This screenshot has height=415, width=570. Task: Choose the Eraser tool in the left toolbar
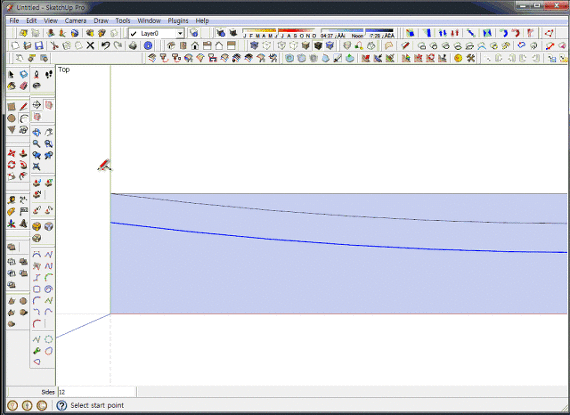pyautogui.click(x=23, y=86)
